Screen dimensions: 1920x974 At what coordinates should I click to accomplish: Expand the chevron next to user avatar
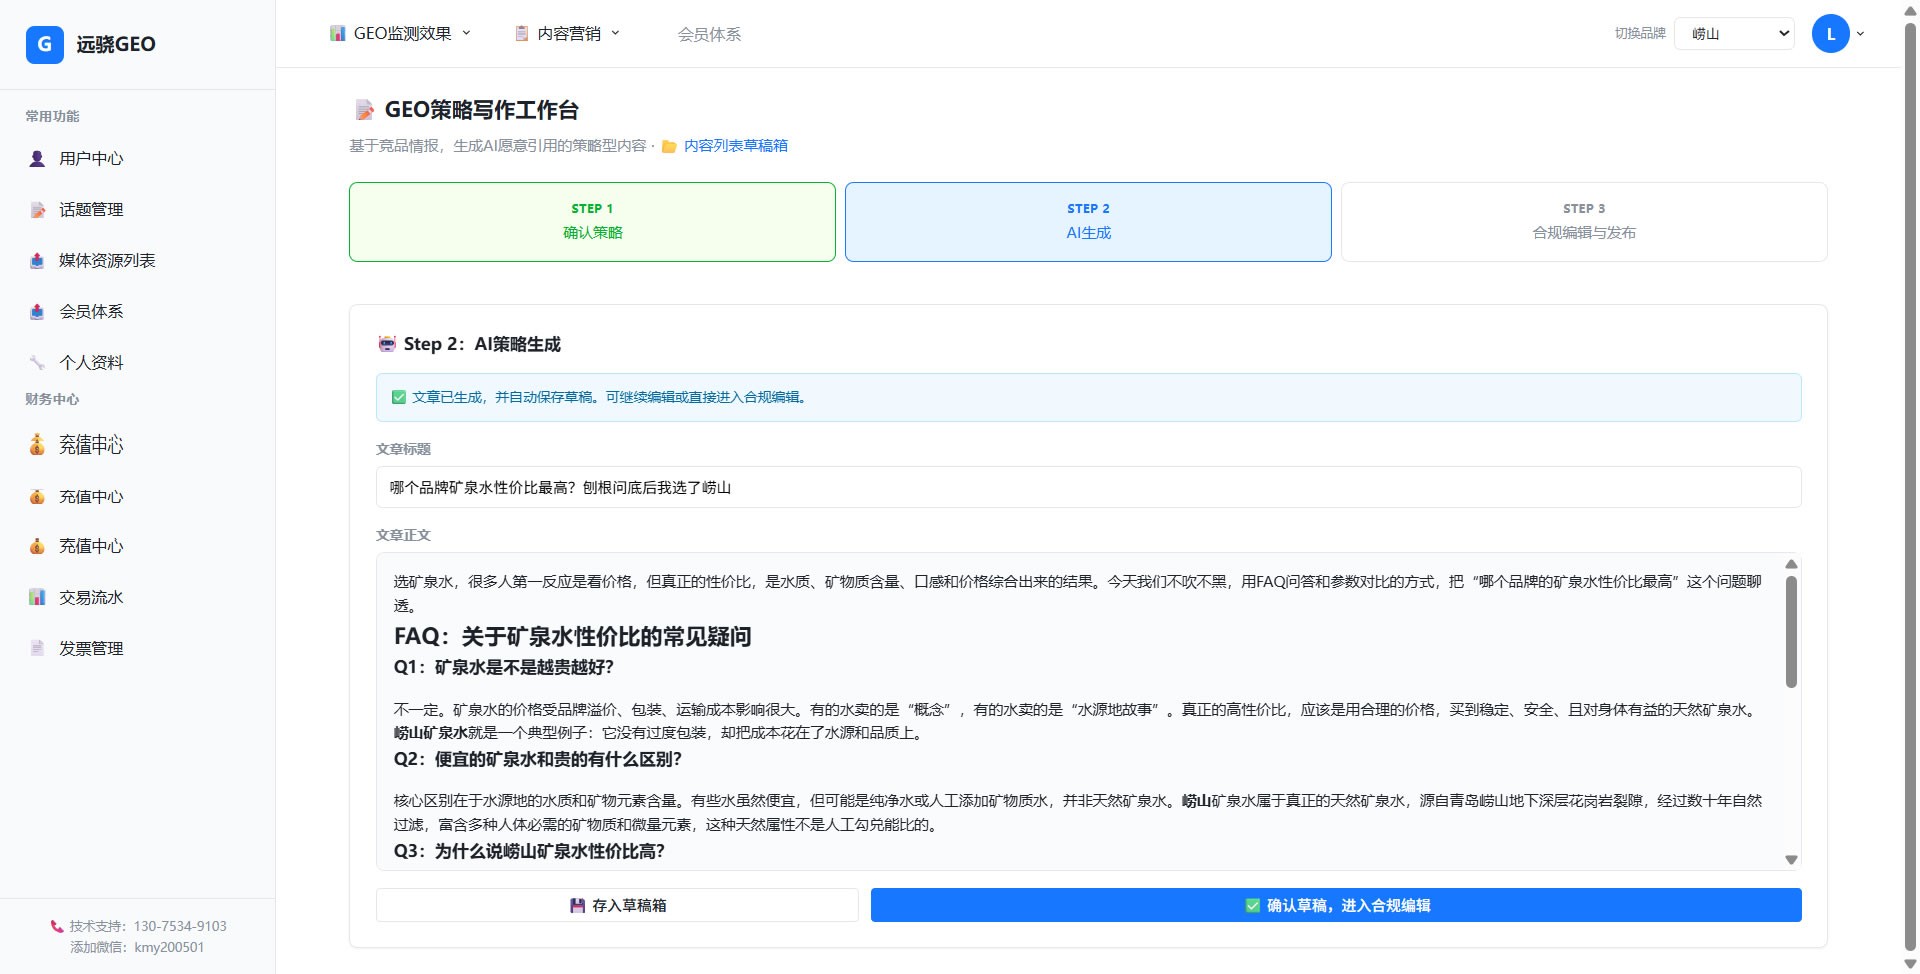[x=1860, y=34]
